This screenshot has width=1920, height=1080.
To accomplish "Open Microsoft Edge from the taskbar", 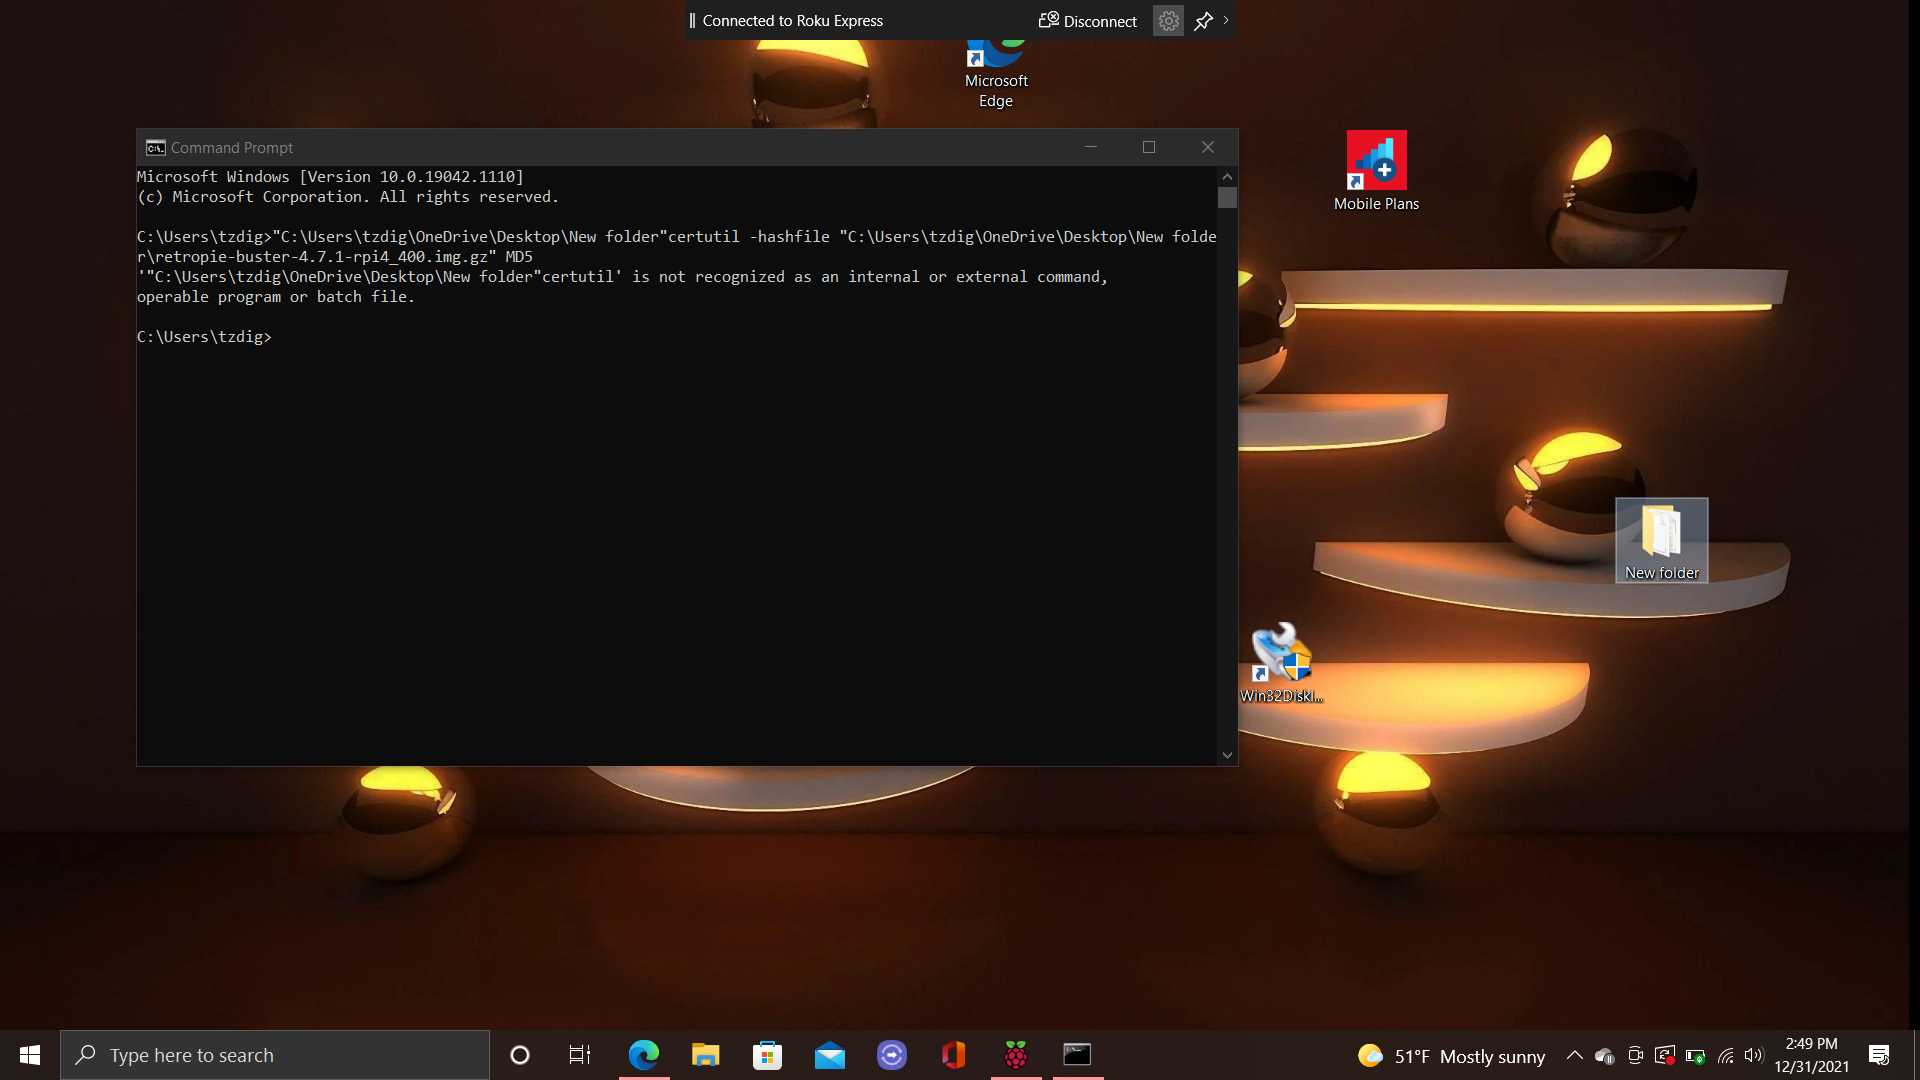I will [x=643, y=1055].
